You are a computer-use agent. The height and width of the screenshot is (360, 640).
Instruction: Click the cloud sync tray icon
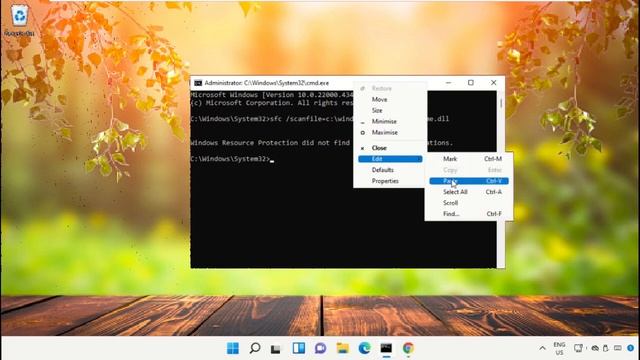click(x=595, y=348)
